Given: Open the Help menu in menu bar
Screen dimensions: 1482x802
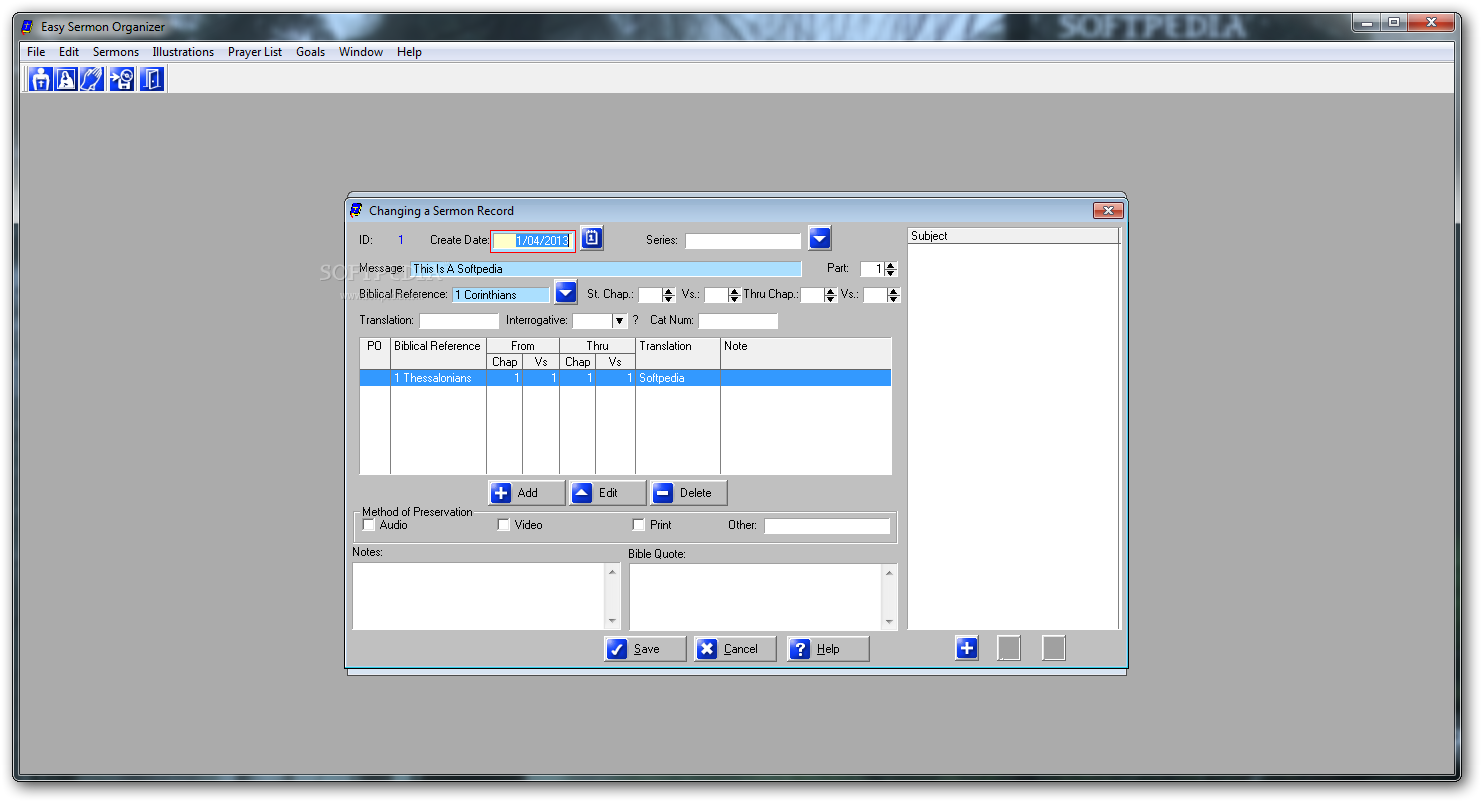Looking at the screenshot, I should (x=409, y=52).
